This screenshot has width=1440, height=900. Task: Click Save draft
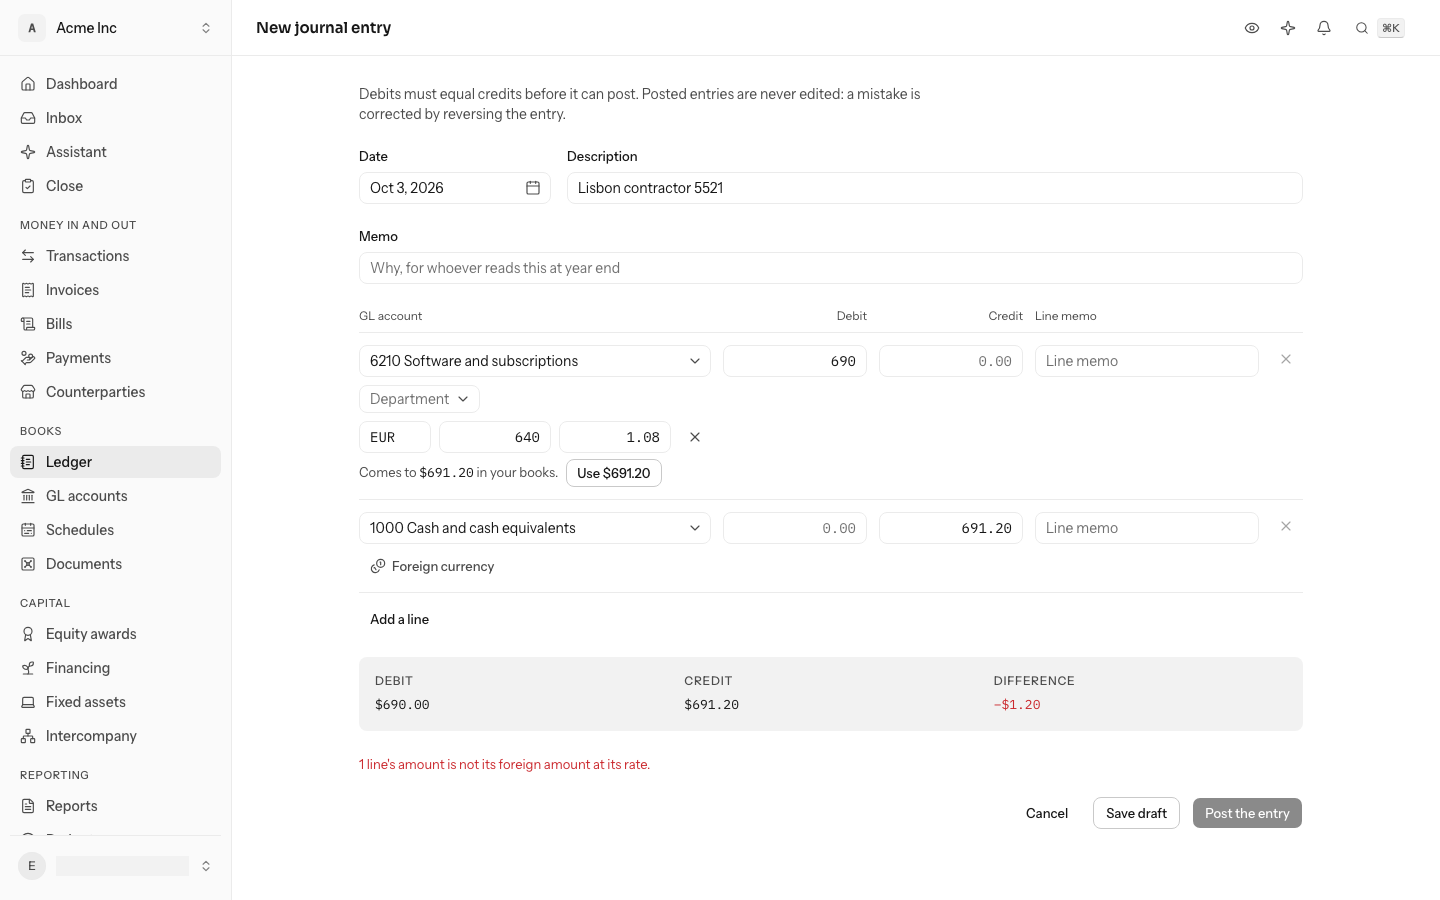pyautogui.click(x=1136, y=813)
